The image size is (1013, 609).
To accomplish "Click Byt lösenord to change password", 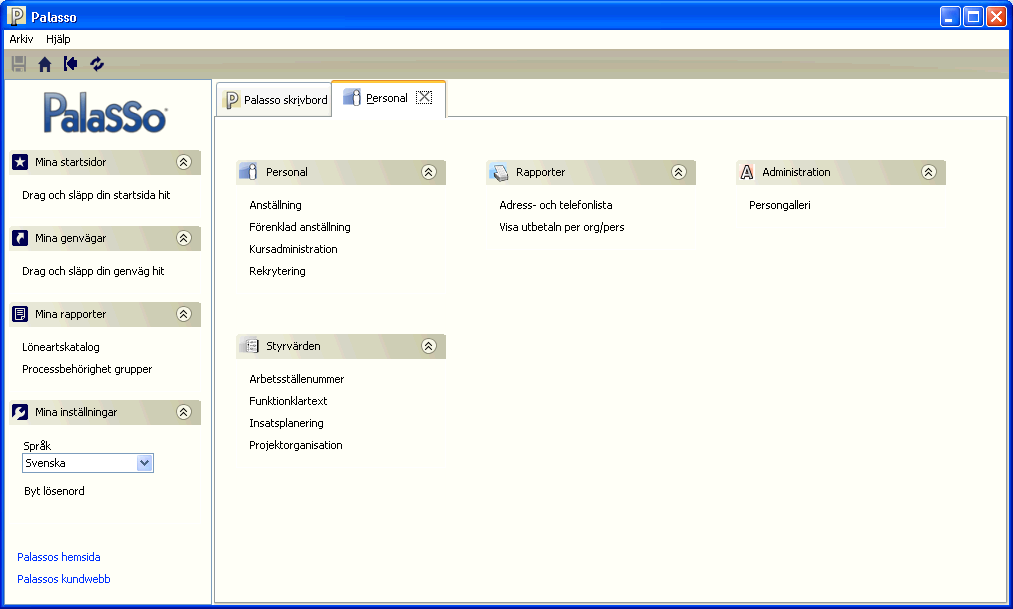I will 54,491.
